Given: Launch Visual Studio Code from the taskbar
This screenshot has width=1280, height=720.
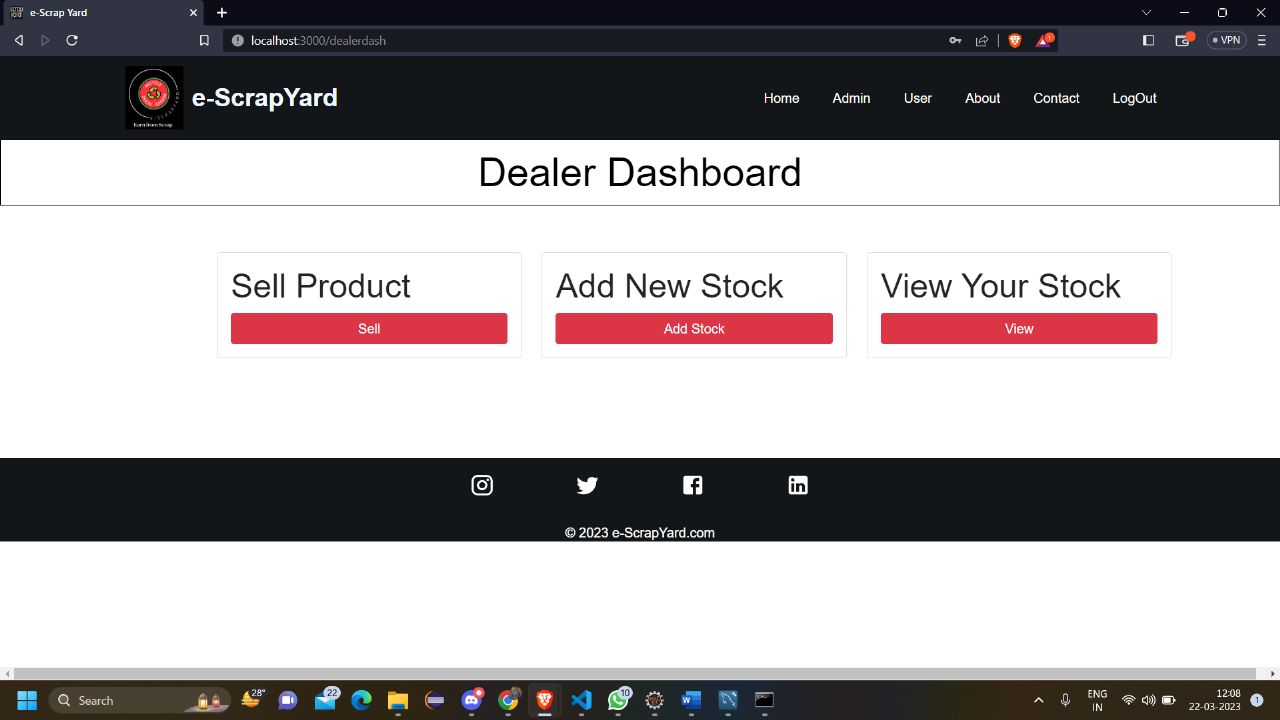Looking at the screenshot, I should coord(581,700).
